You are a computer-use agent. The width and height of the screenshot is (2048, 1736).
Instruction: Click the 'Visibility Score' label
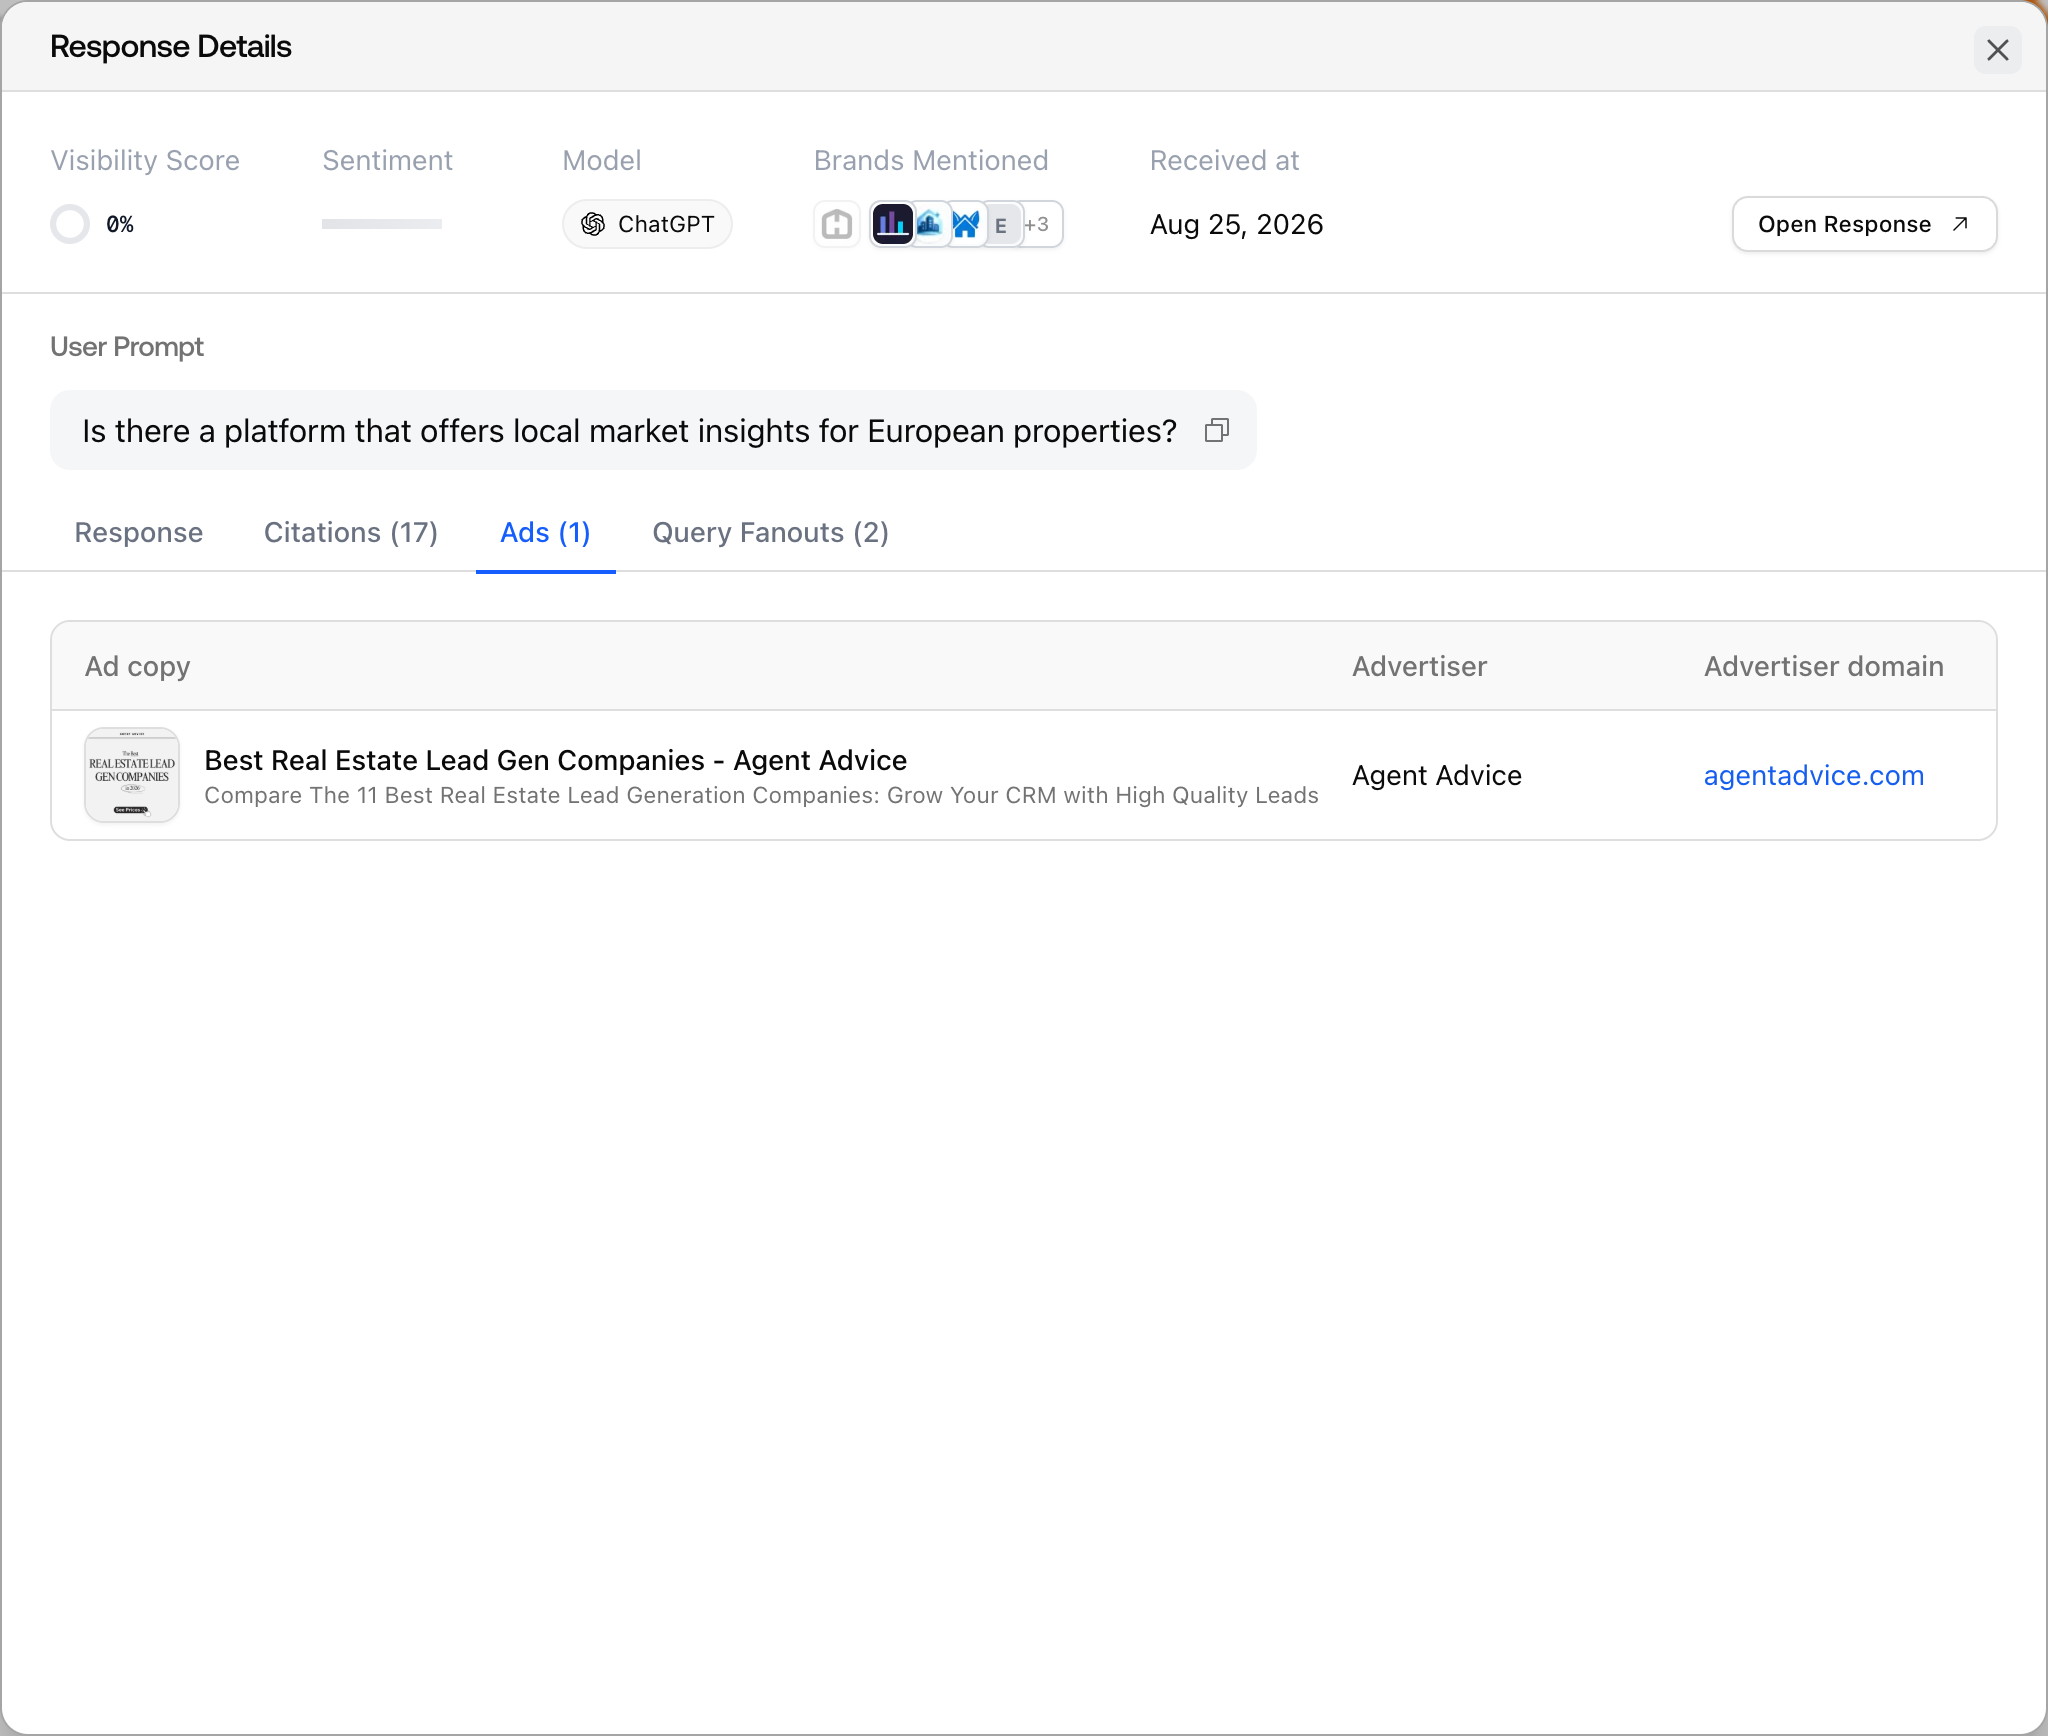[x=145, y=160]
